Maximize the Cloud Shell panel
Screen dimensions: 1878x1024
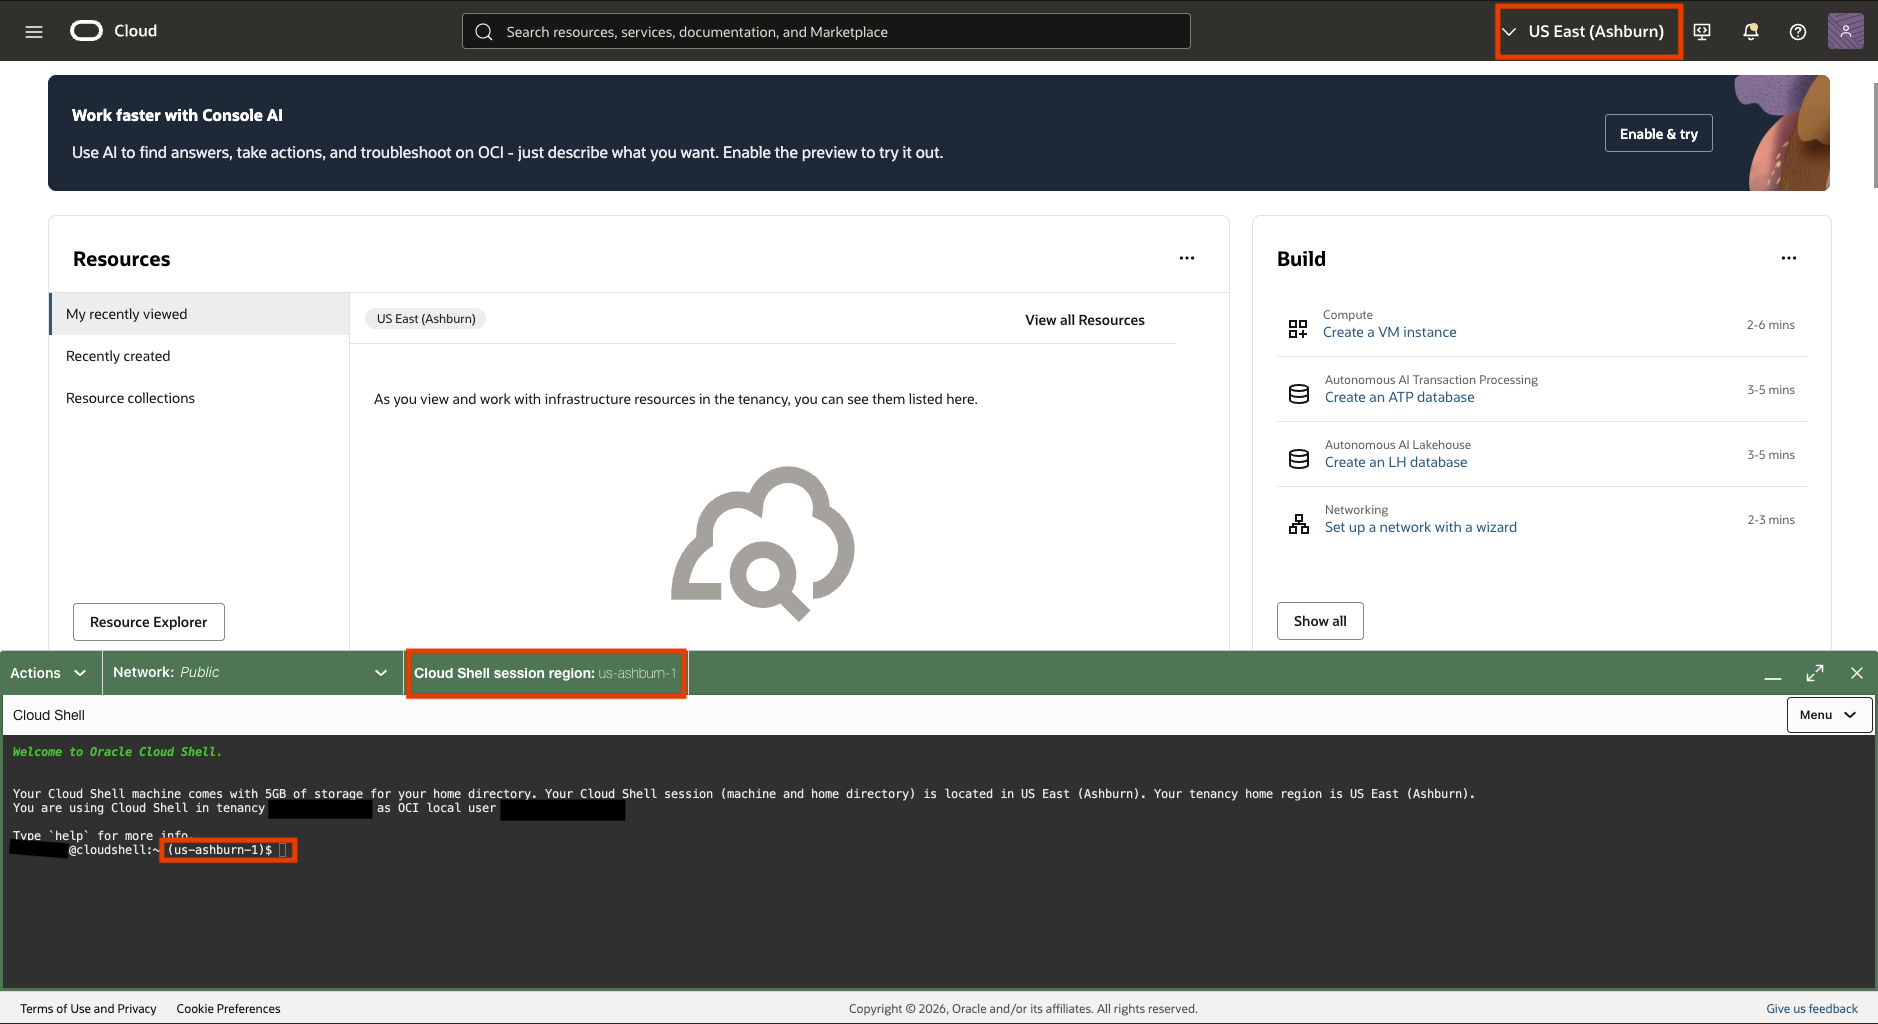click(x=1815, y=674)
